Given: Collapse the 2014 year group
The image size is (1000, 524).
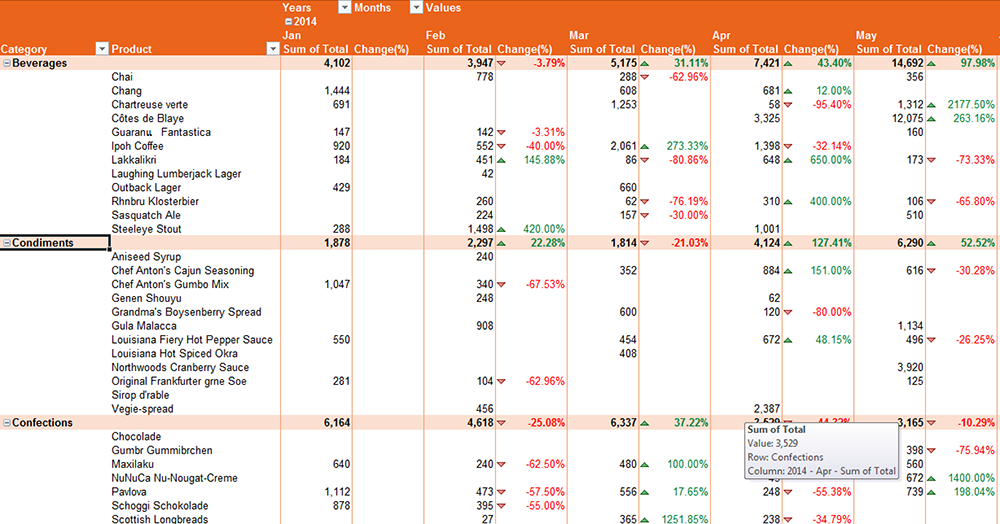Looking at the screenshot, I should tap(288, 21).
